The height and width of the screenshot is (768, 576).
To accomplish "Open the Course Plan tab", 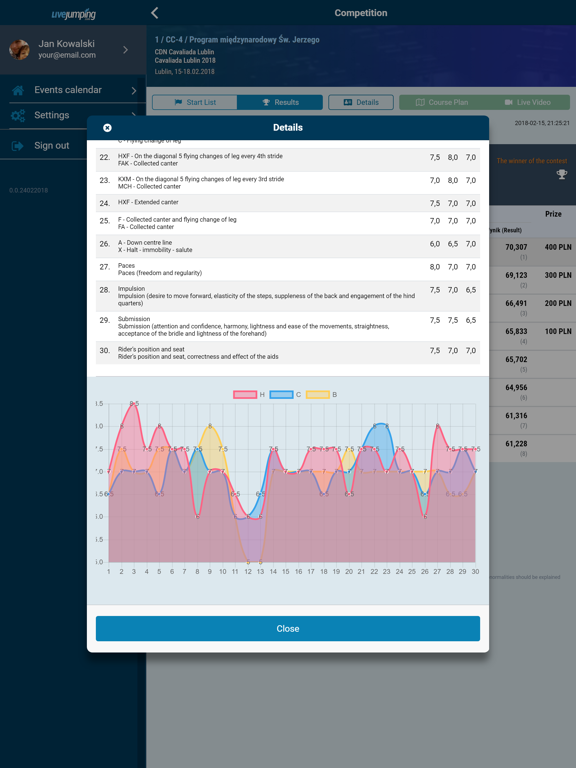I will 442,102.
